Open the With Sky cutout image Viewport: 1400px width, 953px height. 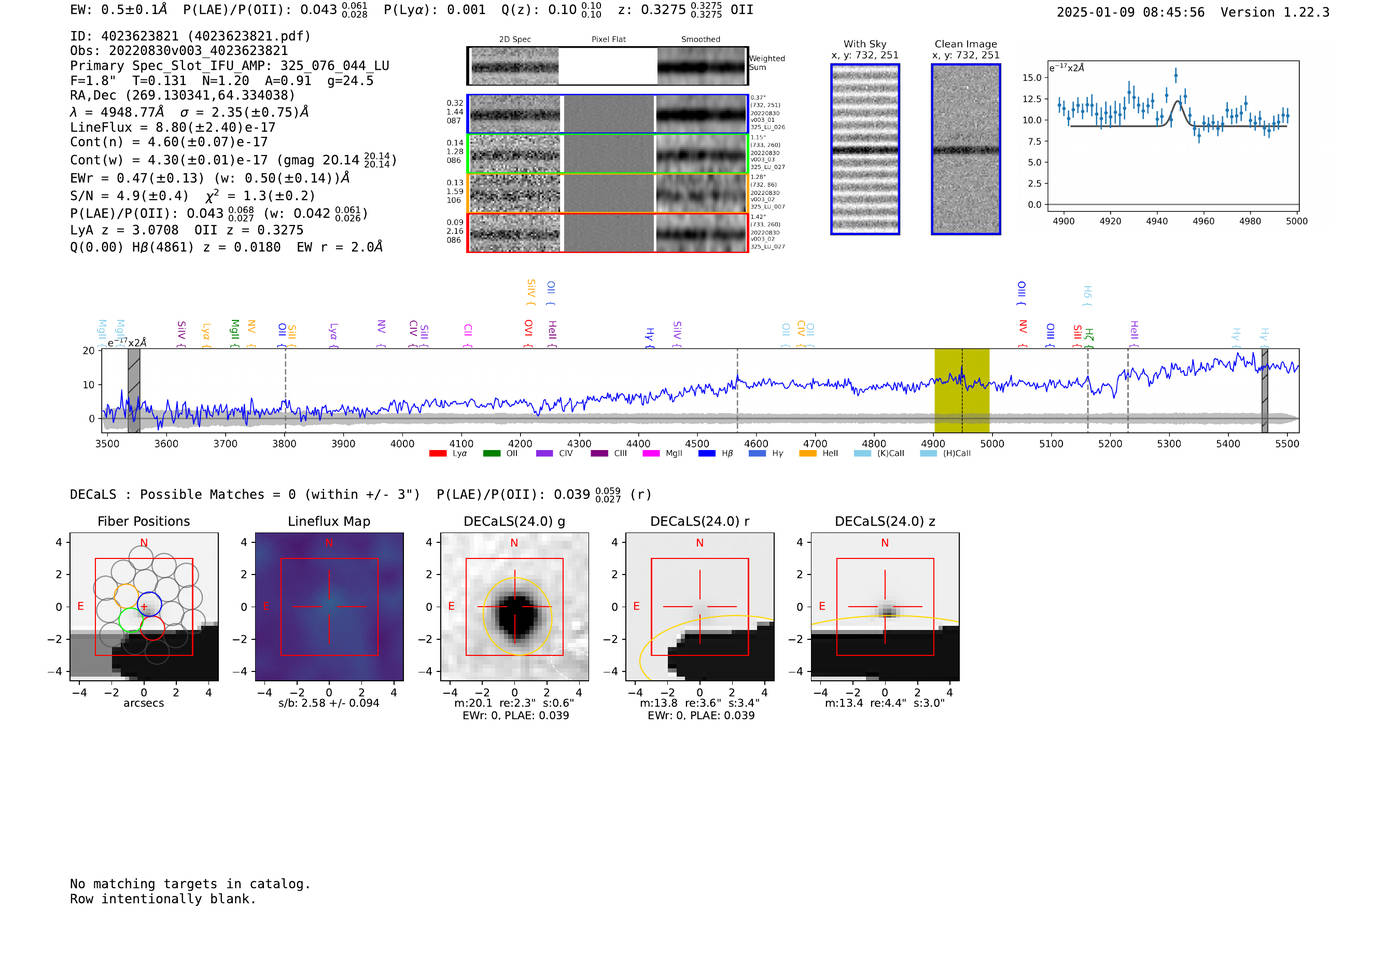coord(865,149)
